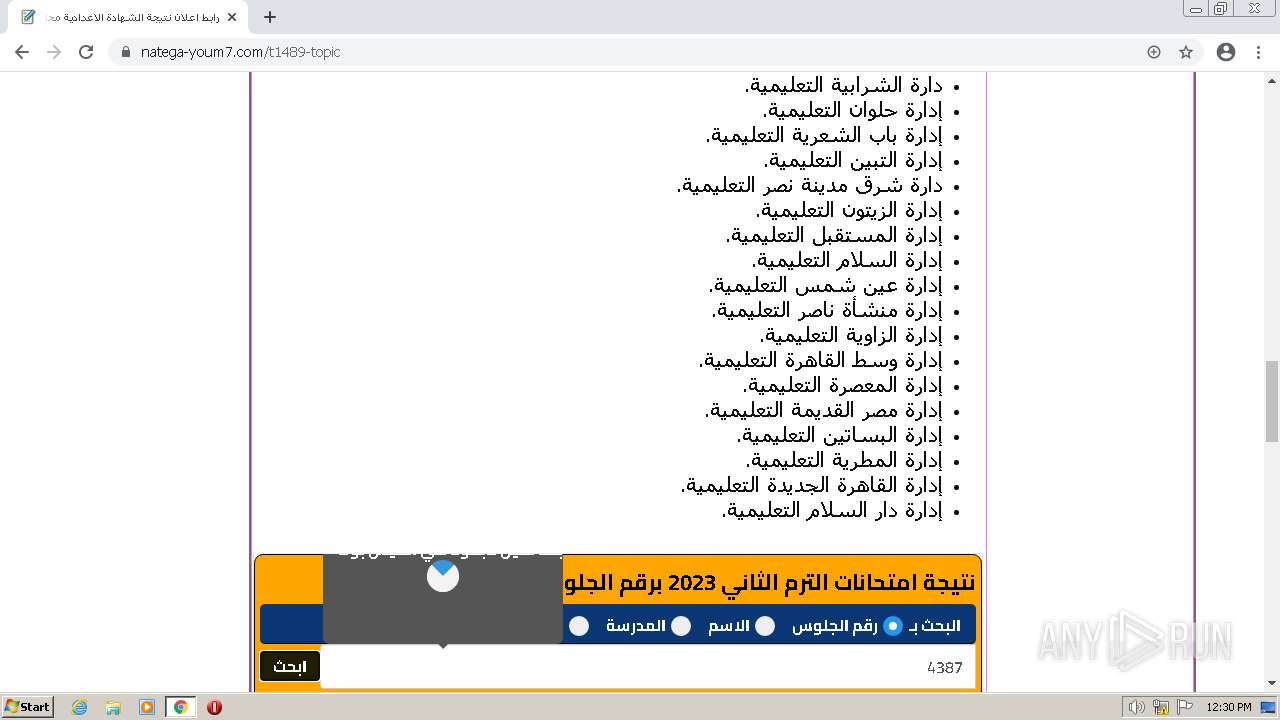1280x720 pixels.
Task: Click text إدارة الزيتون التعليمية
Action: click(849, 210)
